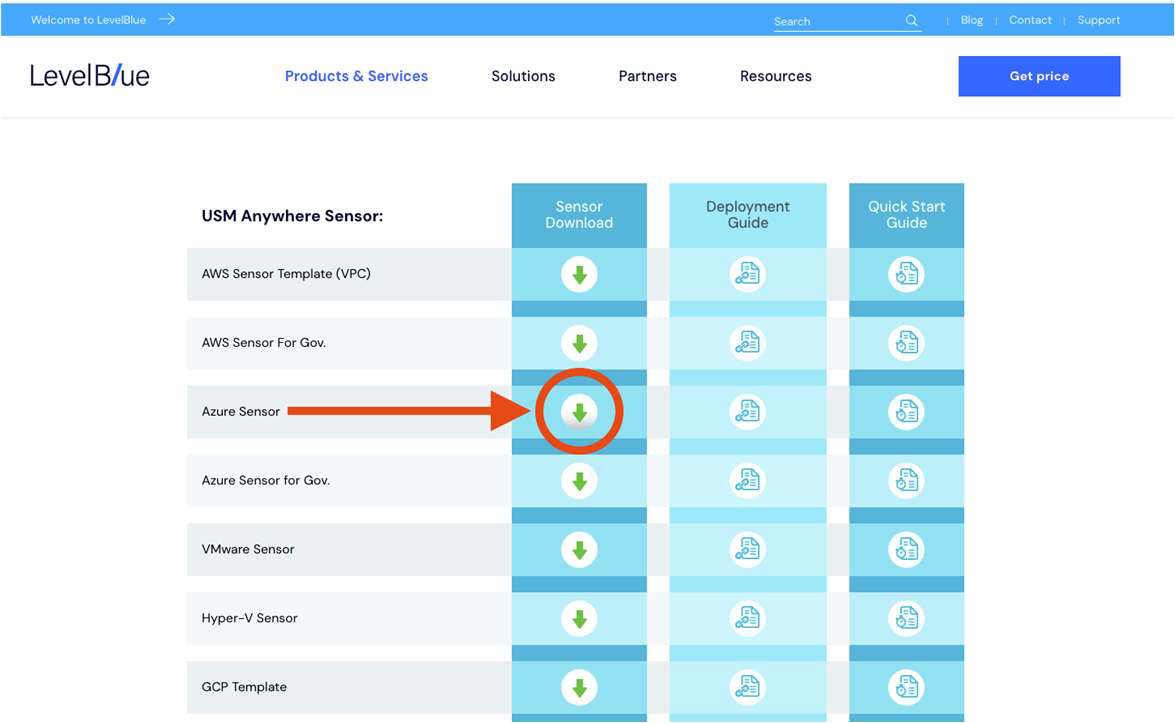Open the VMware Sensor Deployment Guide

pos(747,549)
